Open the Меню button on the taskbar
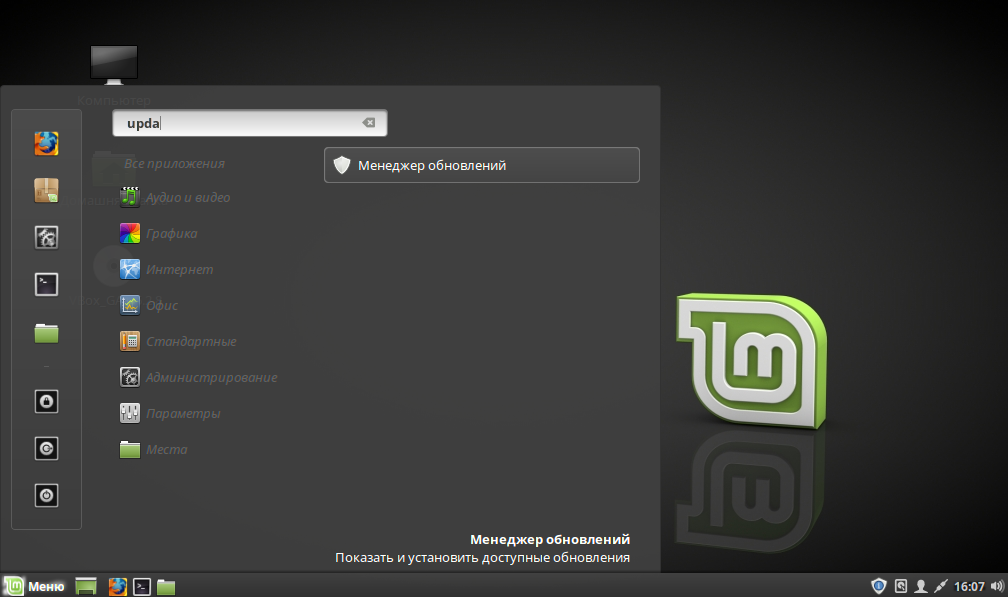1008x597 pixels. pos(33,585)
